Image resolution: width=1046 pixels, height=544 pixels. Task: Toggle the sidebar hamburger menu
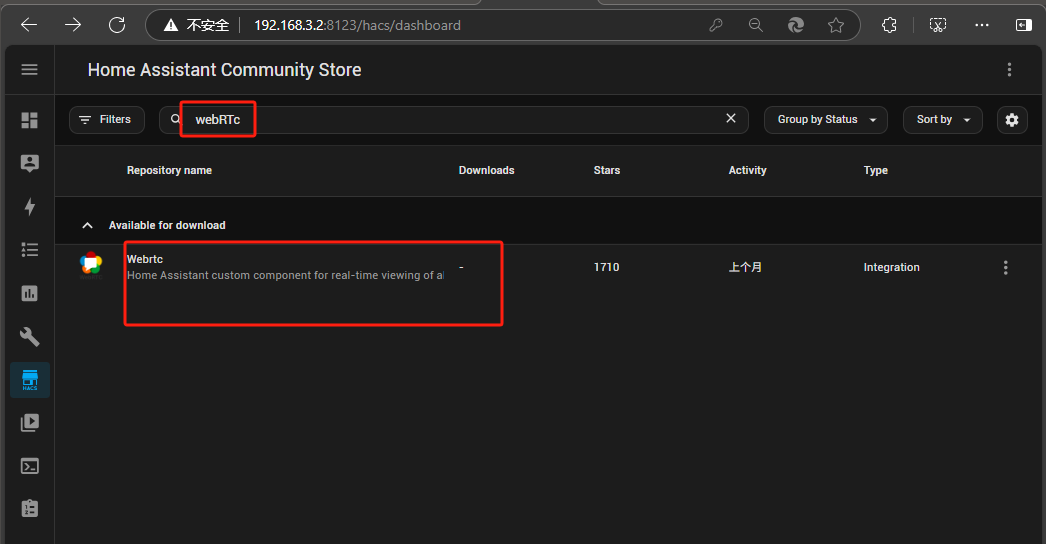tap(29, 69)
